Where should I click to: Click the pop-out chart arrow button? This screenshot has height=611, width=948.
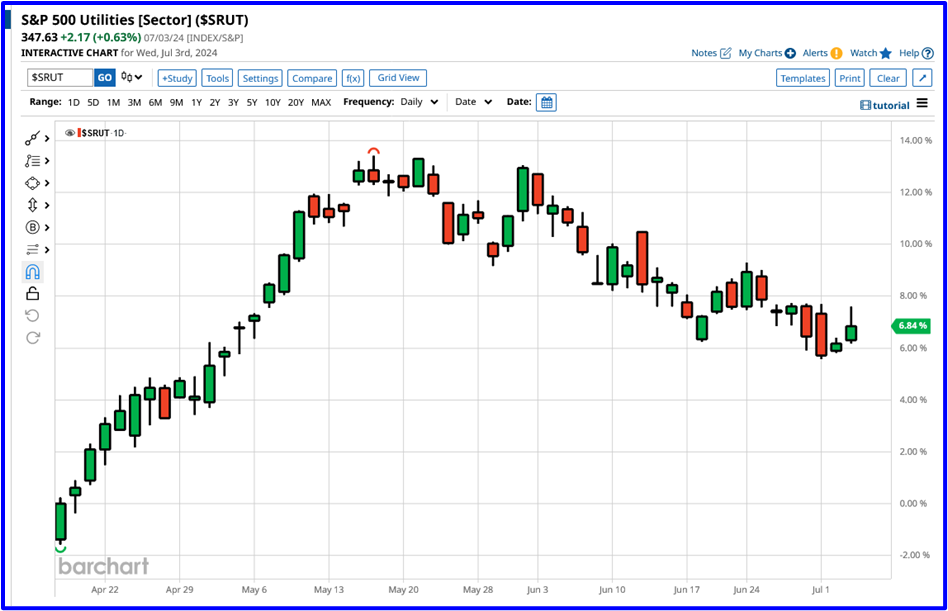click(x=922, y=77)
